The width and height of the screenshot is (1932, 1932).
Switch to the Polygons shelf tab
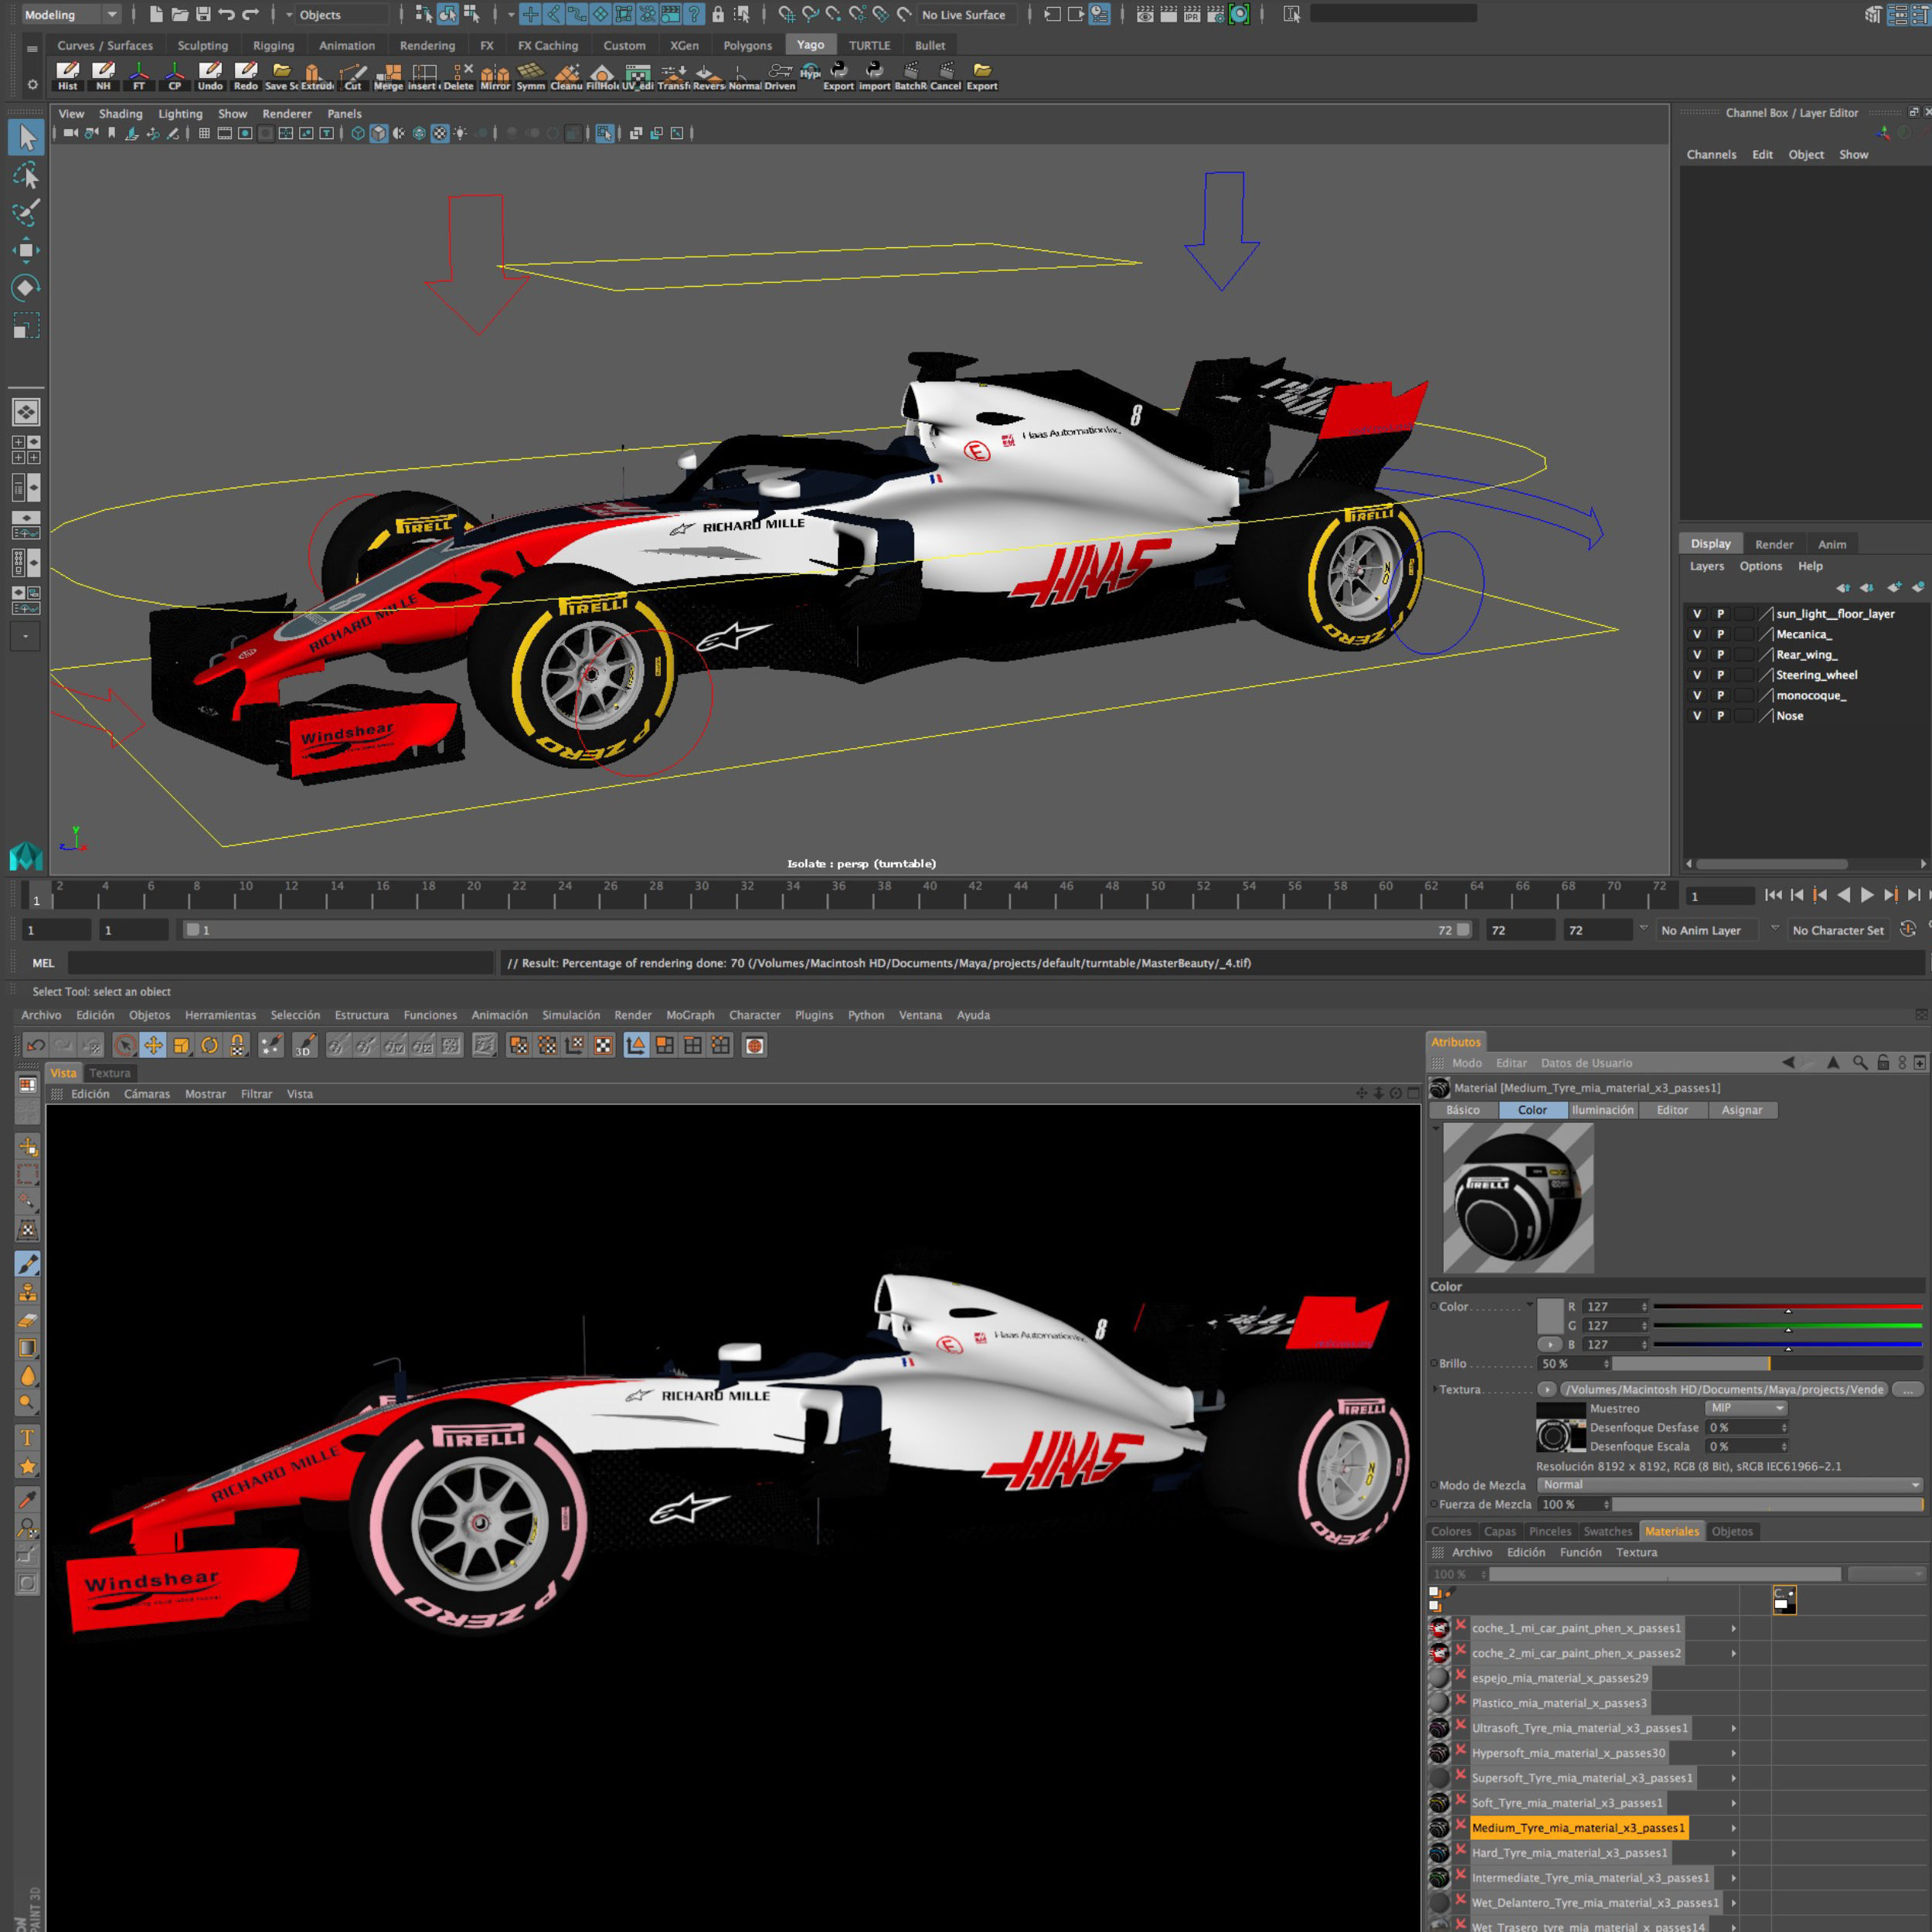point(747,45)
